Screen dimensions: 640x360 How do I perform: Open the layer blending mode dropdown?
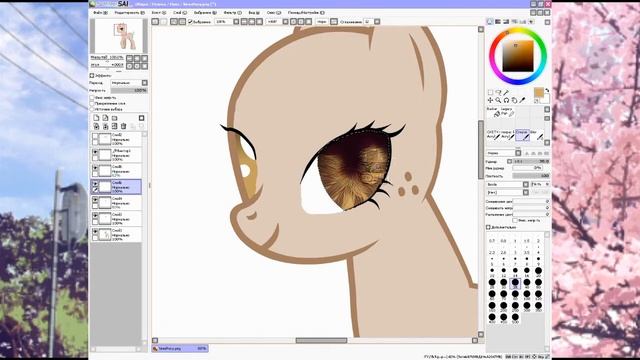pyautogui.click(x=144, y=83)
